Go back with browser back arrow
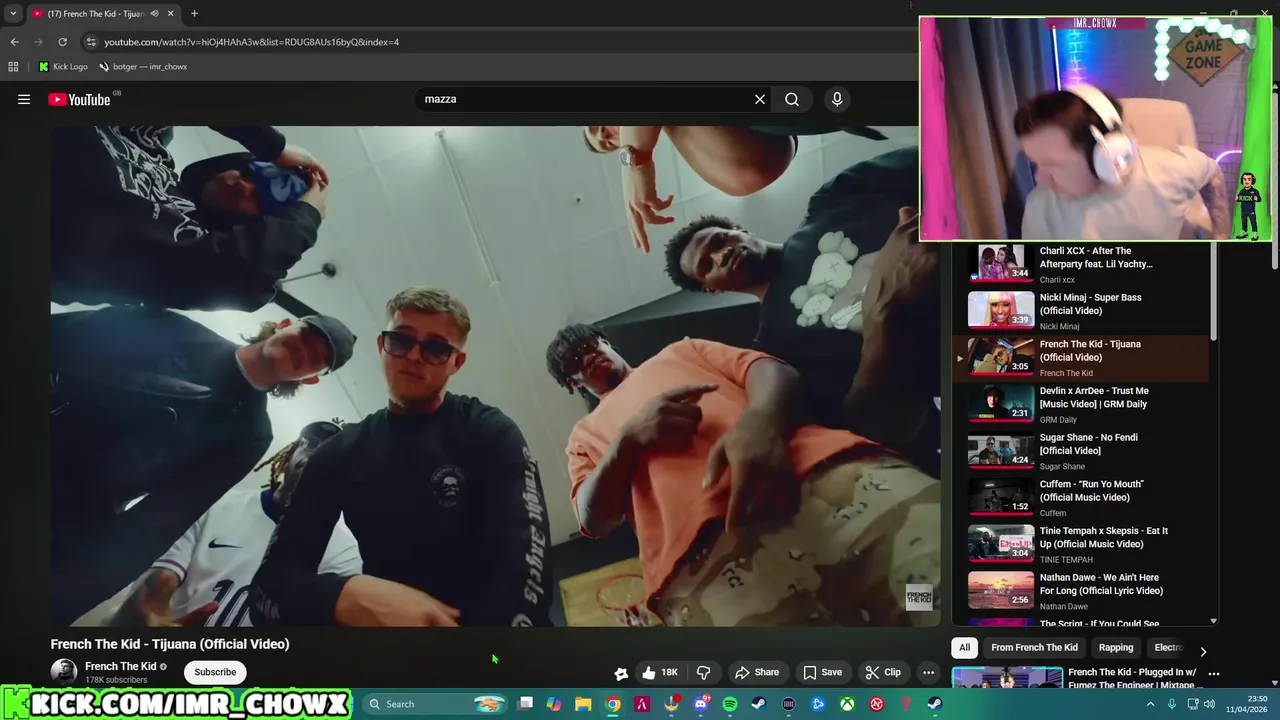 14,42
